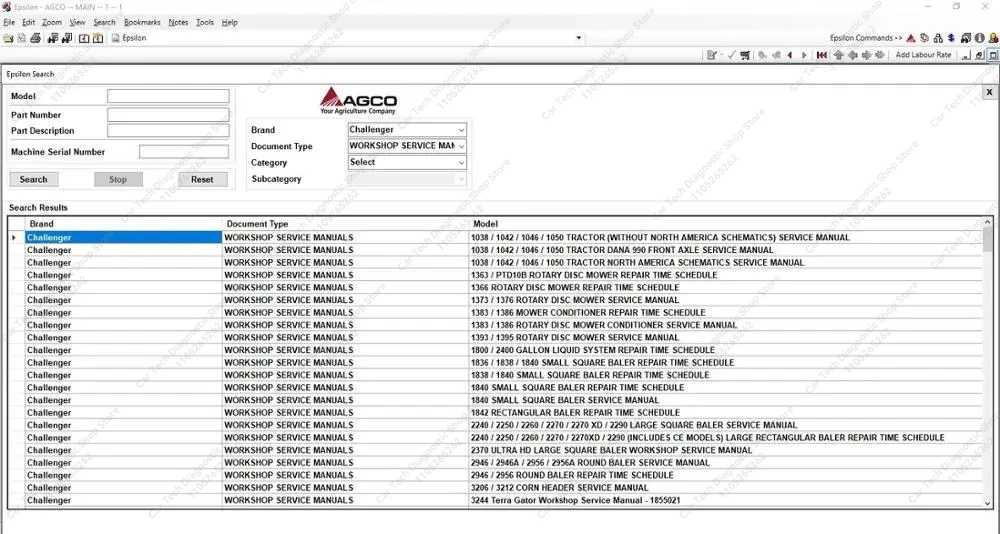Click the gray up arrow icon

pos(839,56)
